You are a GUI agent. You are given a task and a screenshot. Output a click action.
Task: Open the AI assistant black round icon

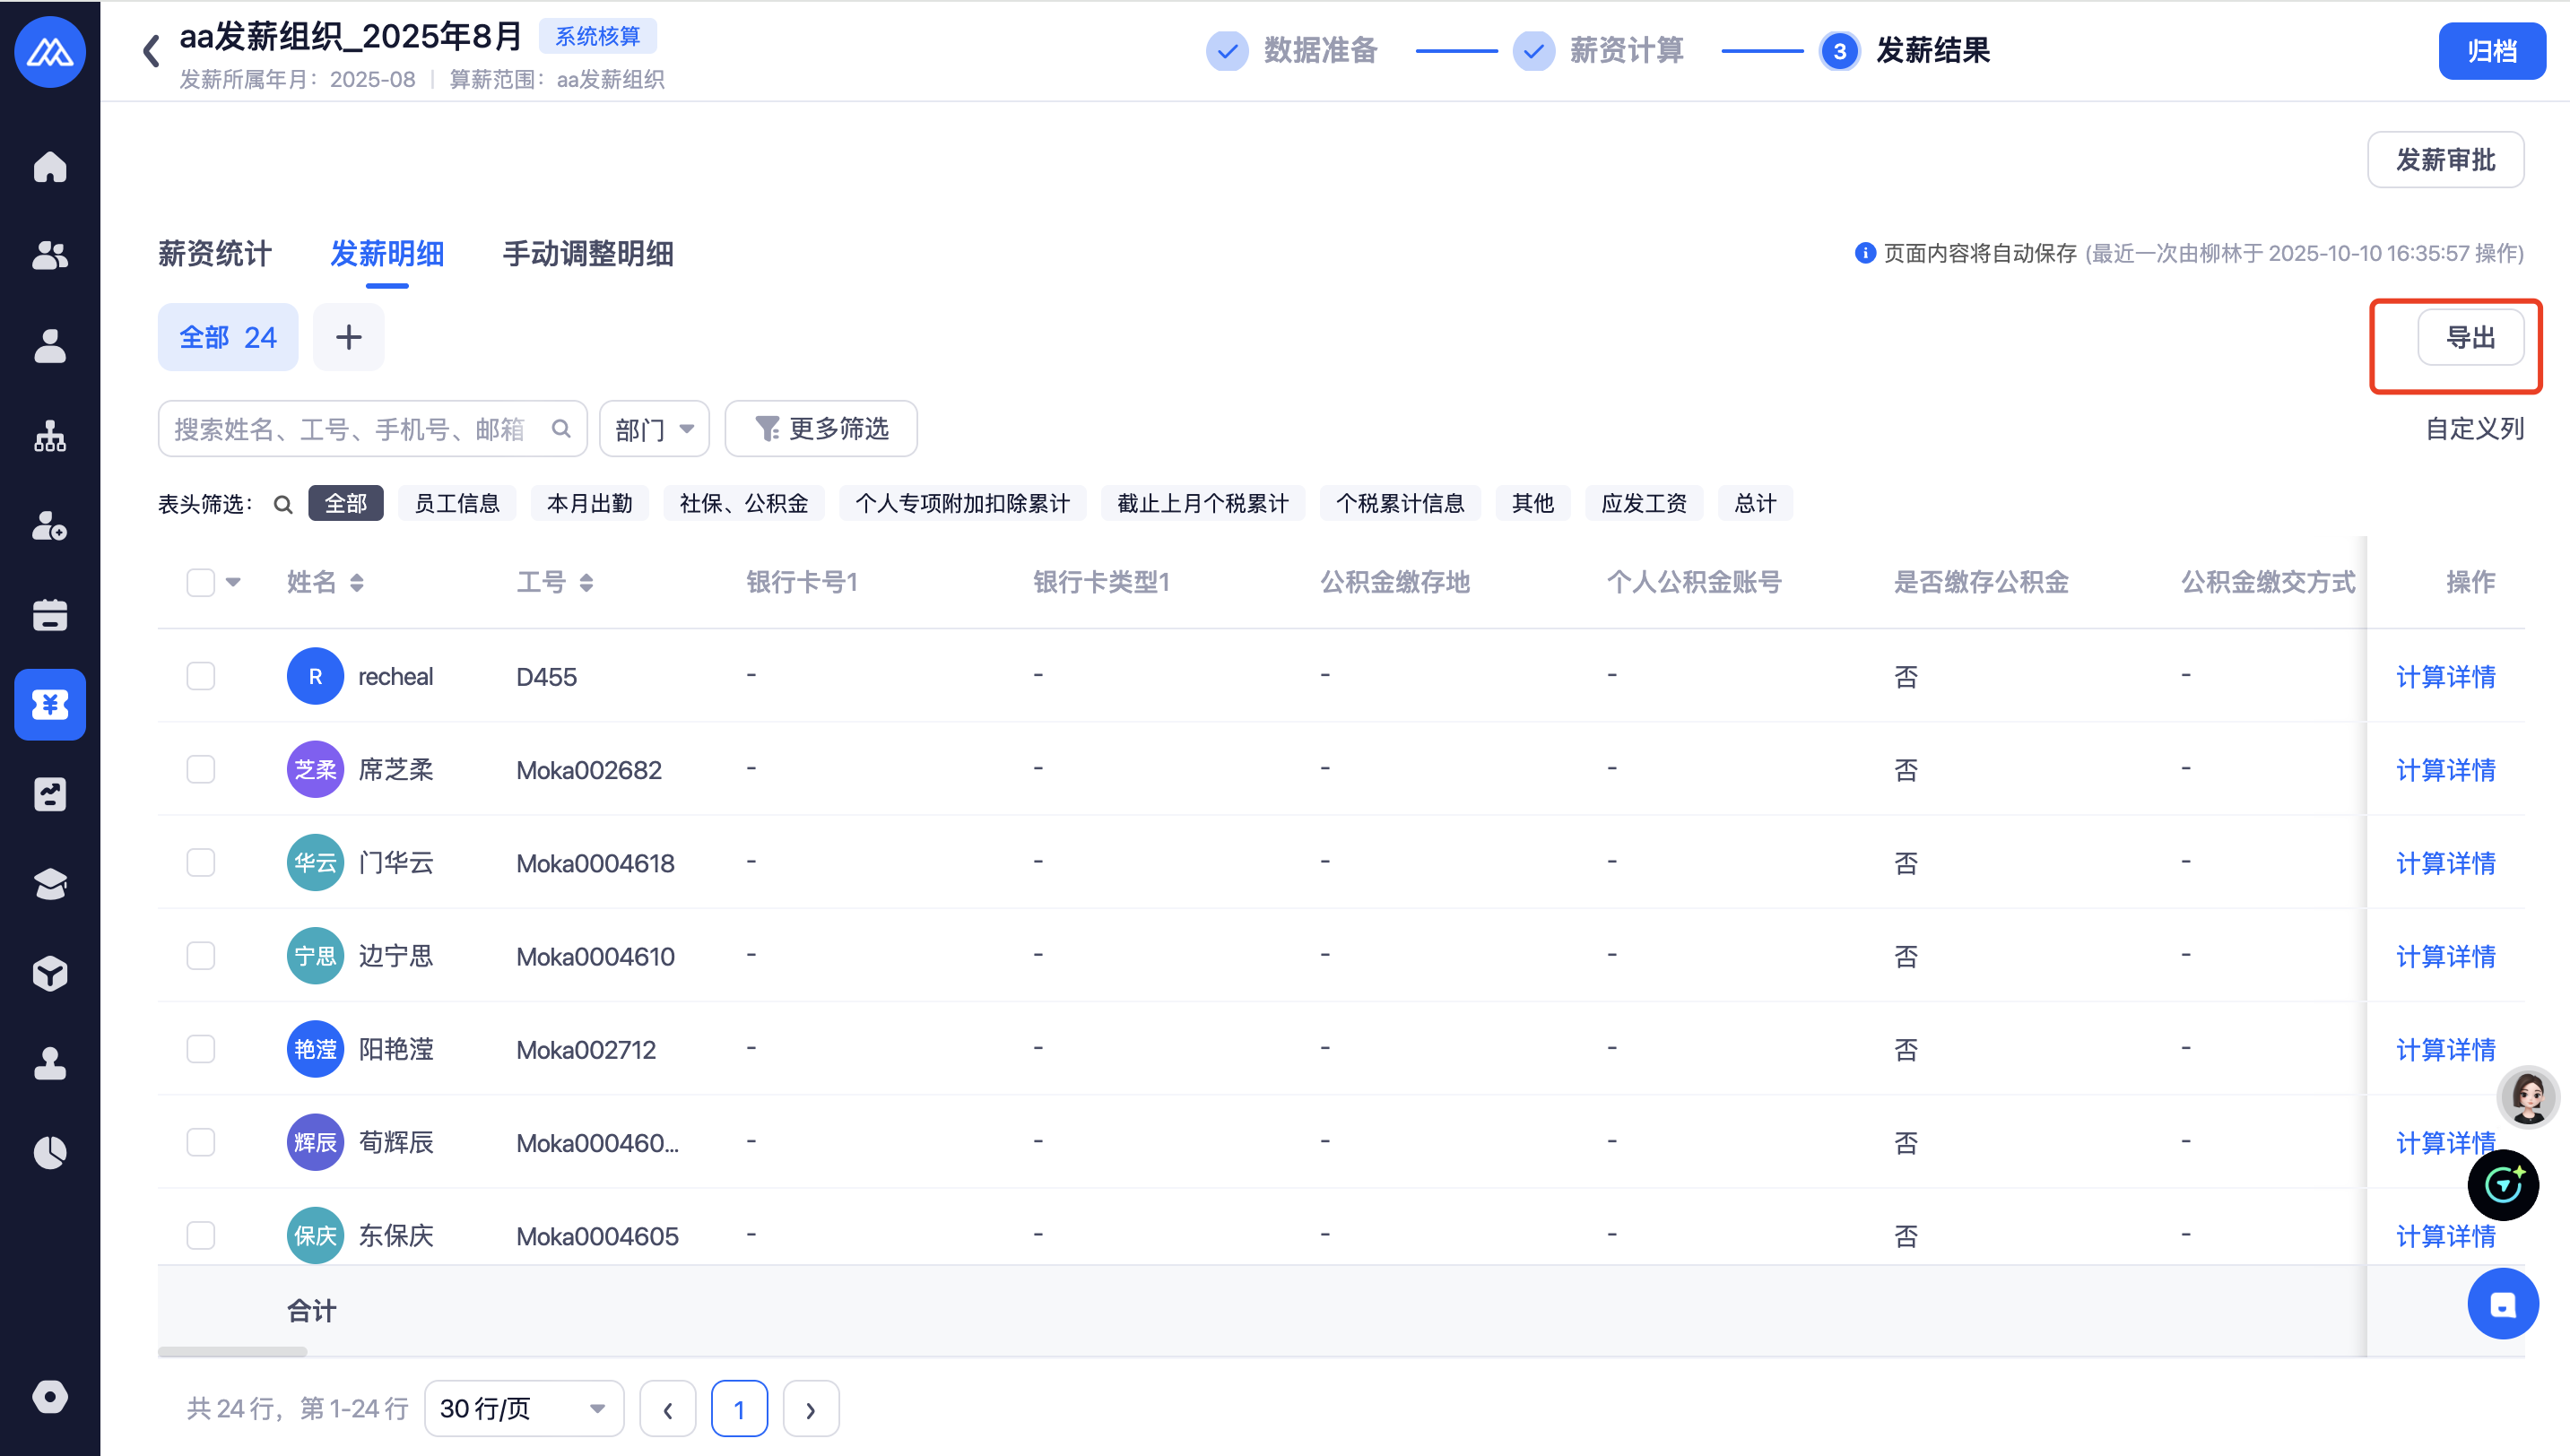point(2502,1185)
